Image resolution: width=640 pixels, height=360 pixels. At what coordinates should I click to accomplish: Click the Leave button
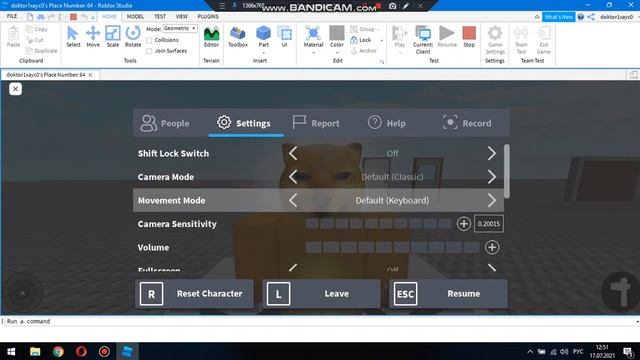(x=321, y=293)
